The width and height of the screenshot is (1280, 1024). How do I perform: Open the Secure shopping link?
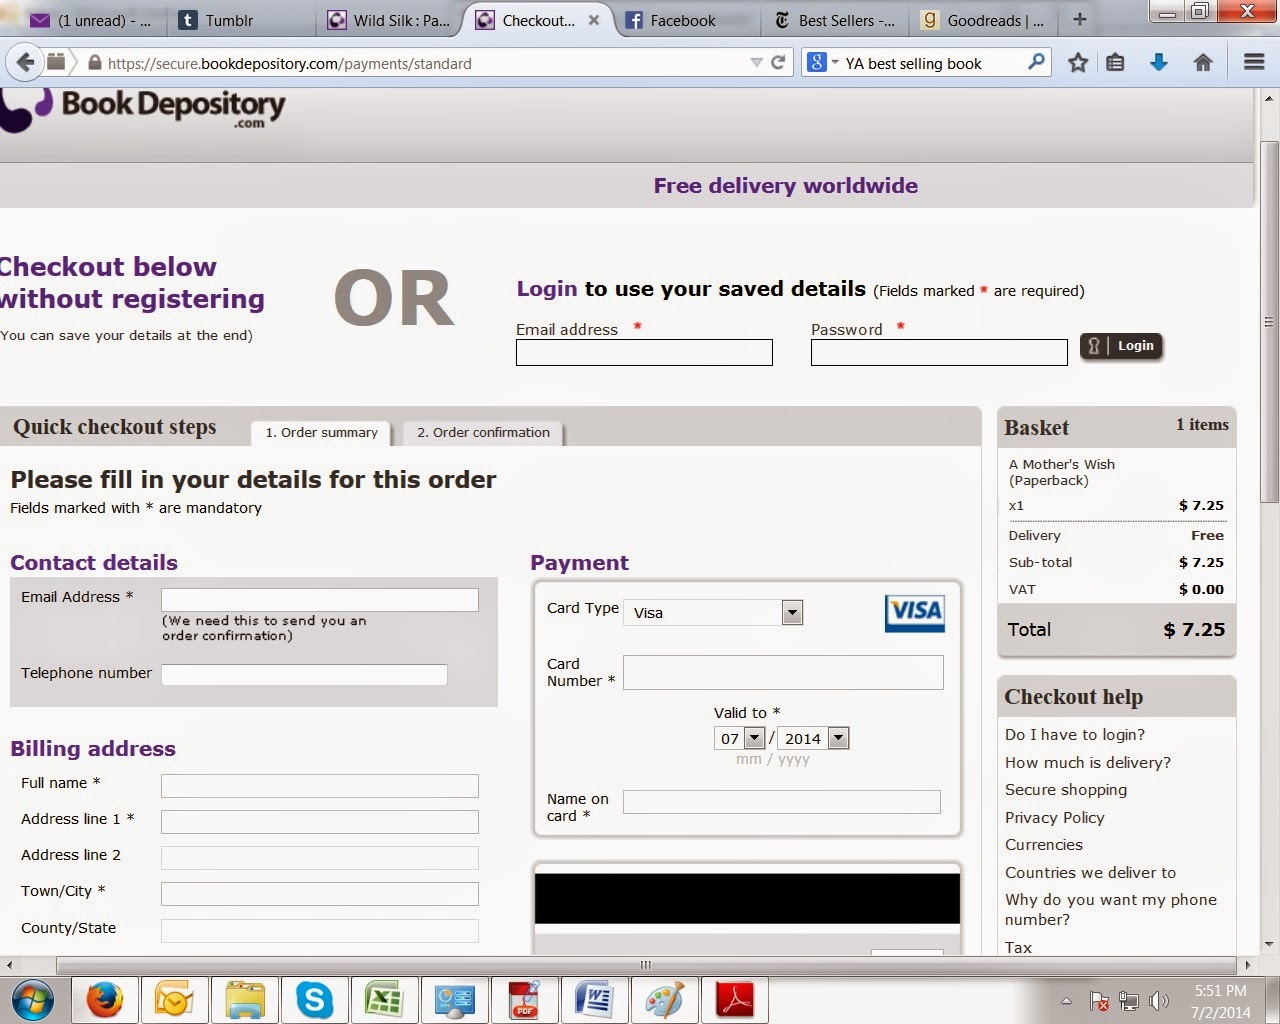click(x=1066, y=789)
